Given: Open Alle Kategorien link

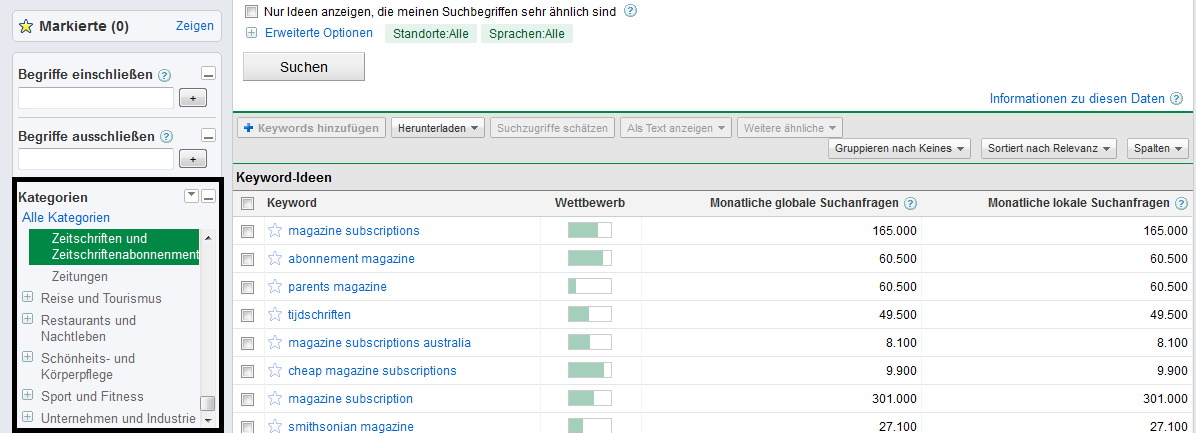Looking at the screenshot, I should coord(66,217).
